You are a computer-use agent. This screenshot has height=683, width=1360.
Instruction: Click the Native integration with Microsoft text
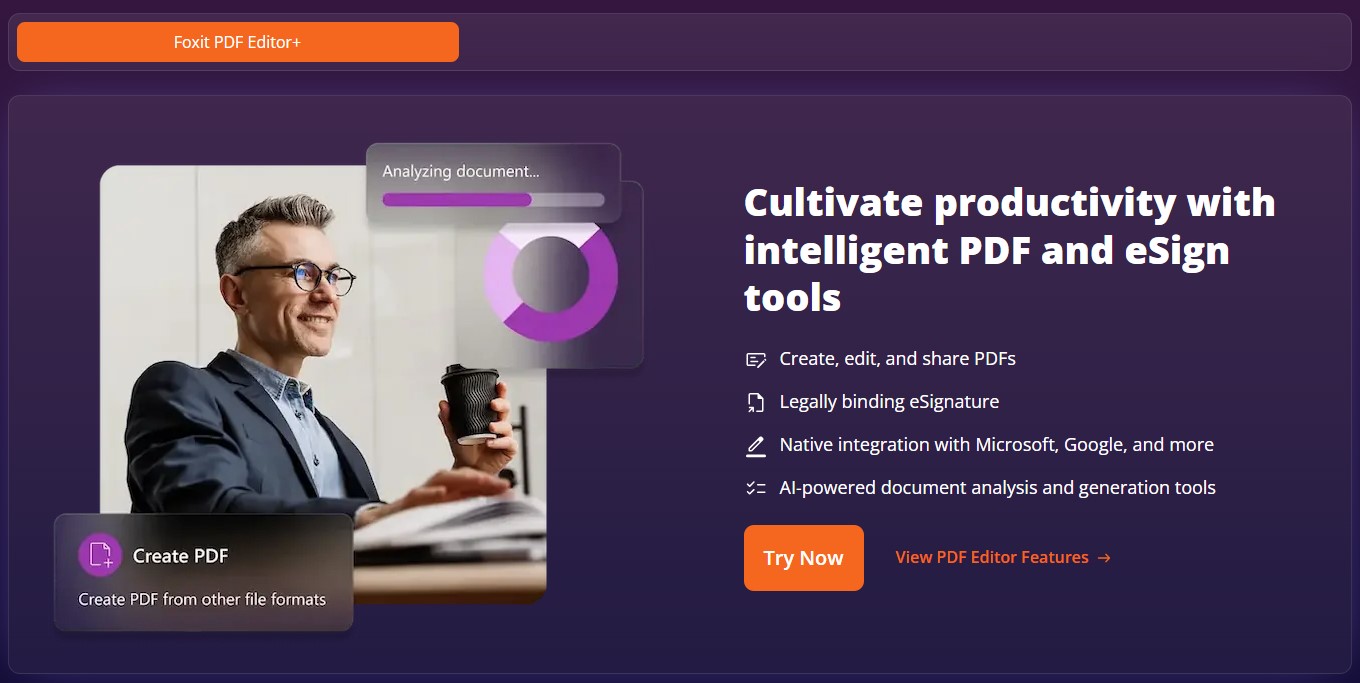pos(997,445)
